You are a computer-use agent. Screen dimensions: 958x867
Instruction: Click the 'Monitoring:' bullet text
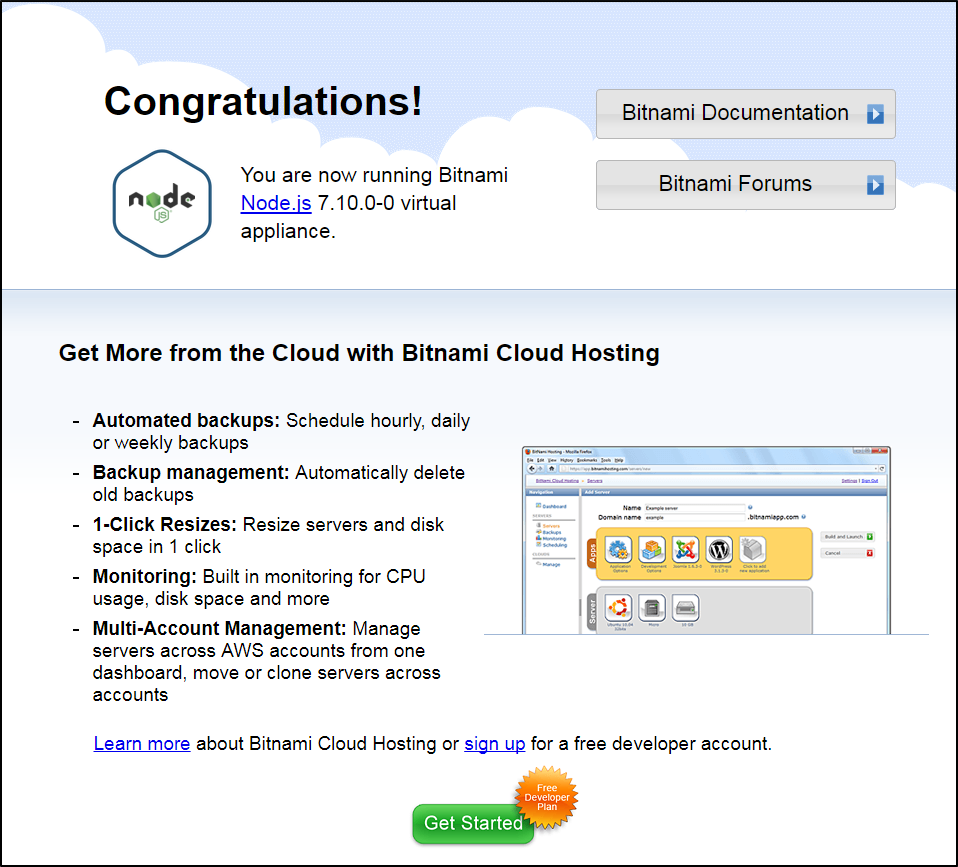(x=144, y=576)
